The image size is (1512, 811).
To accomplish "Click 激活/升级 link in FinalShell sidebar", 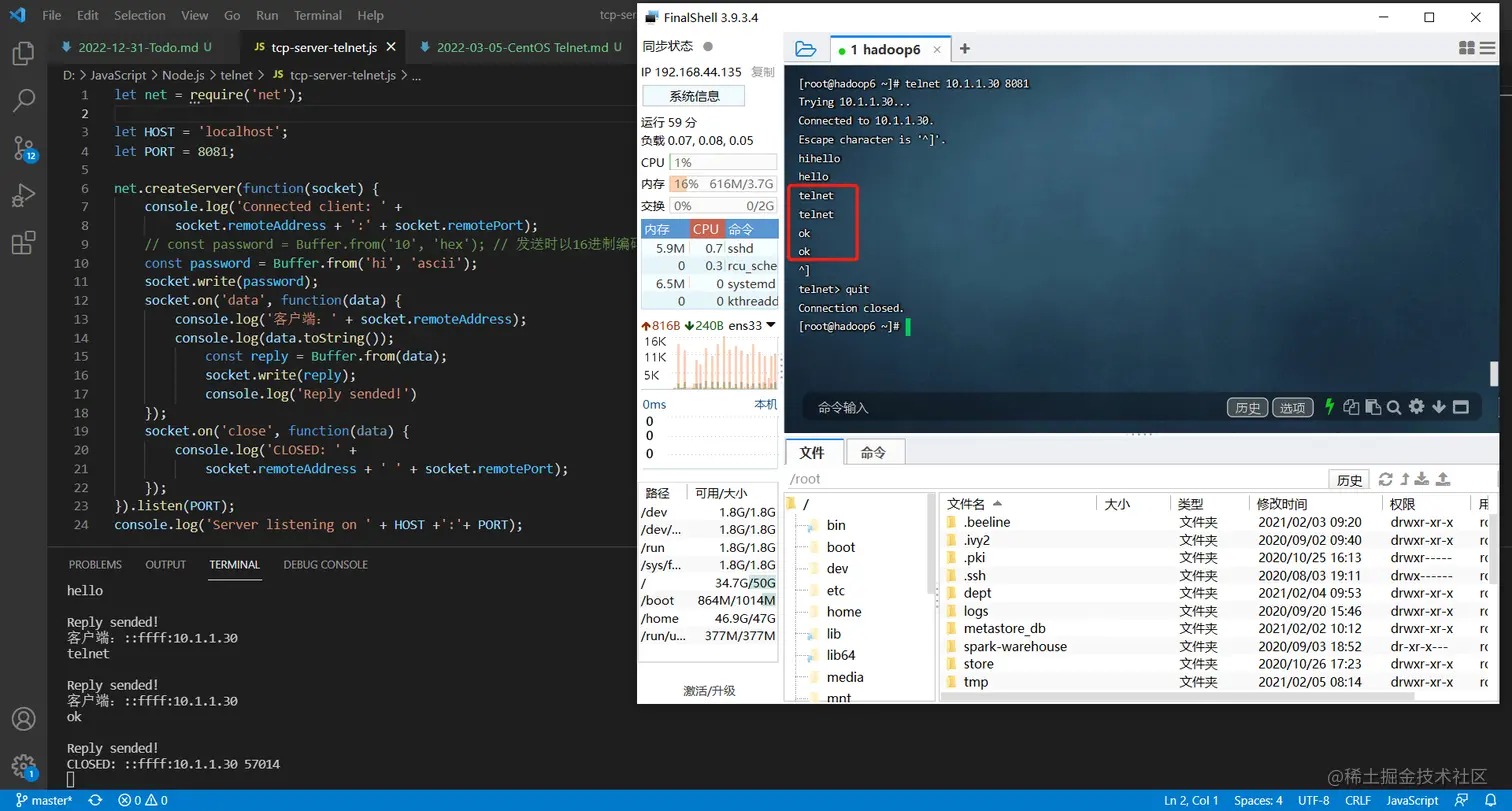I will 709,691.
